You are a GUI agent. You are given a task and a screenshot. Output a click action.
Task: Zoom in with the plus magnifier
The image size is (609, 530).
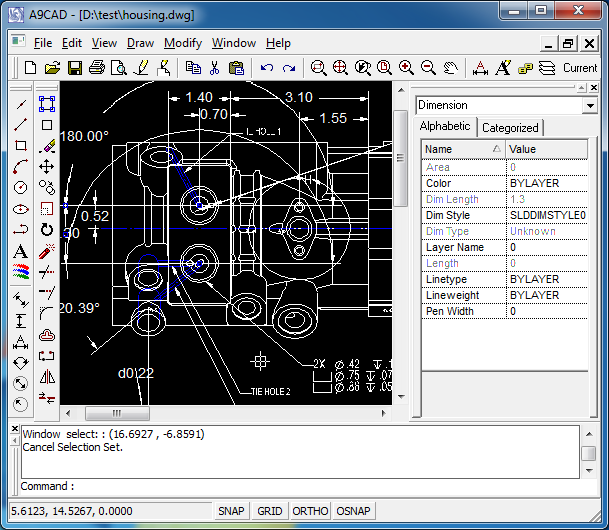point(406,68)
